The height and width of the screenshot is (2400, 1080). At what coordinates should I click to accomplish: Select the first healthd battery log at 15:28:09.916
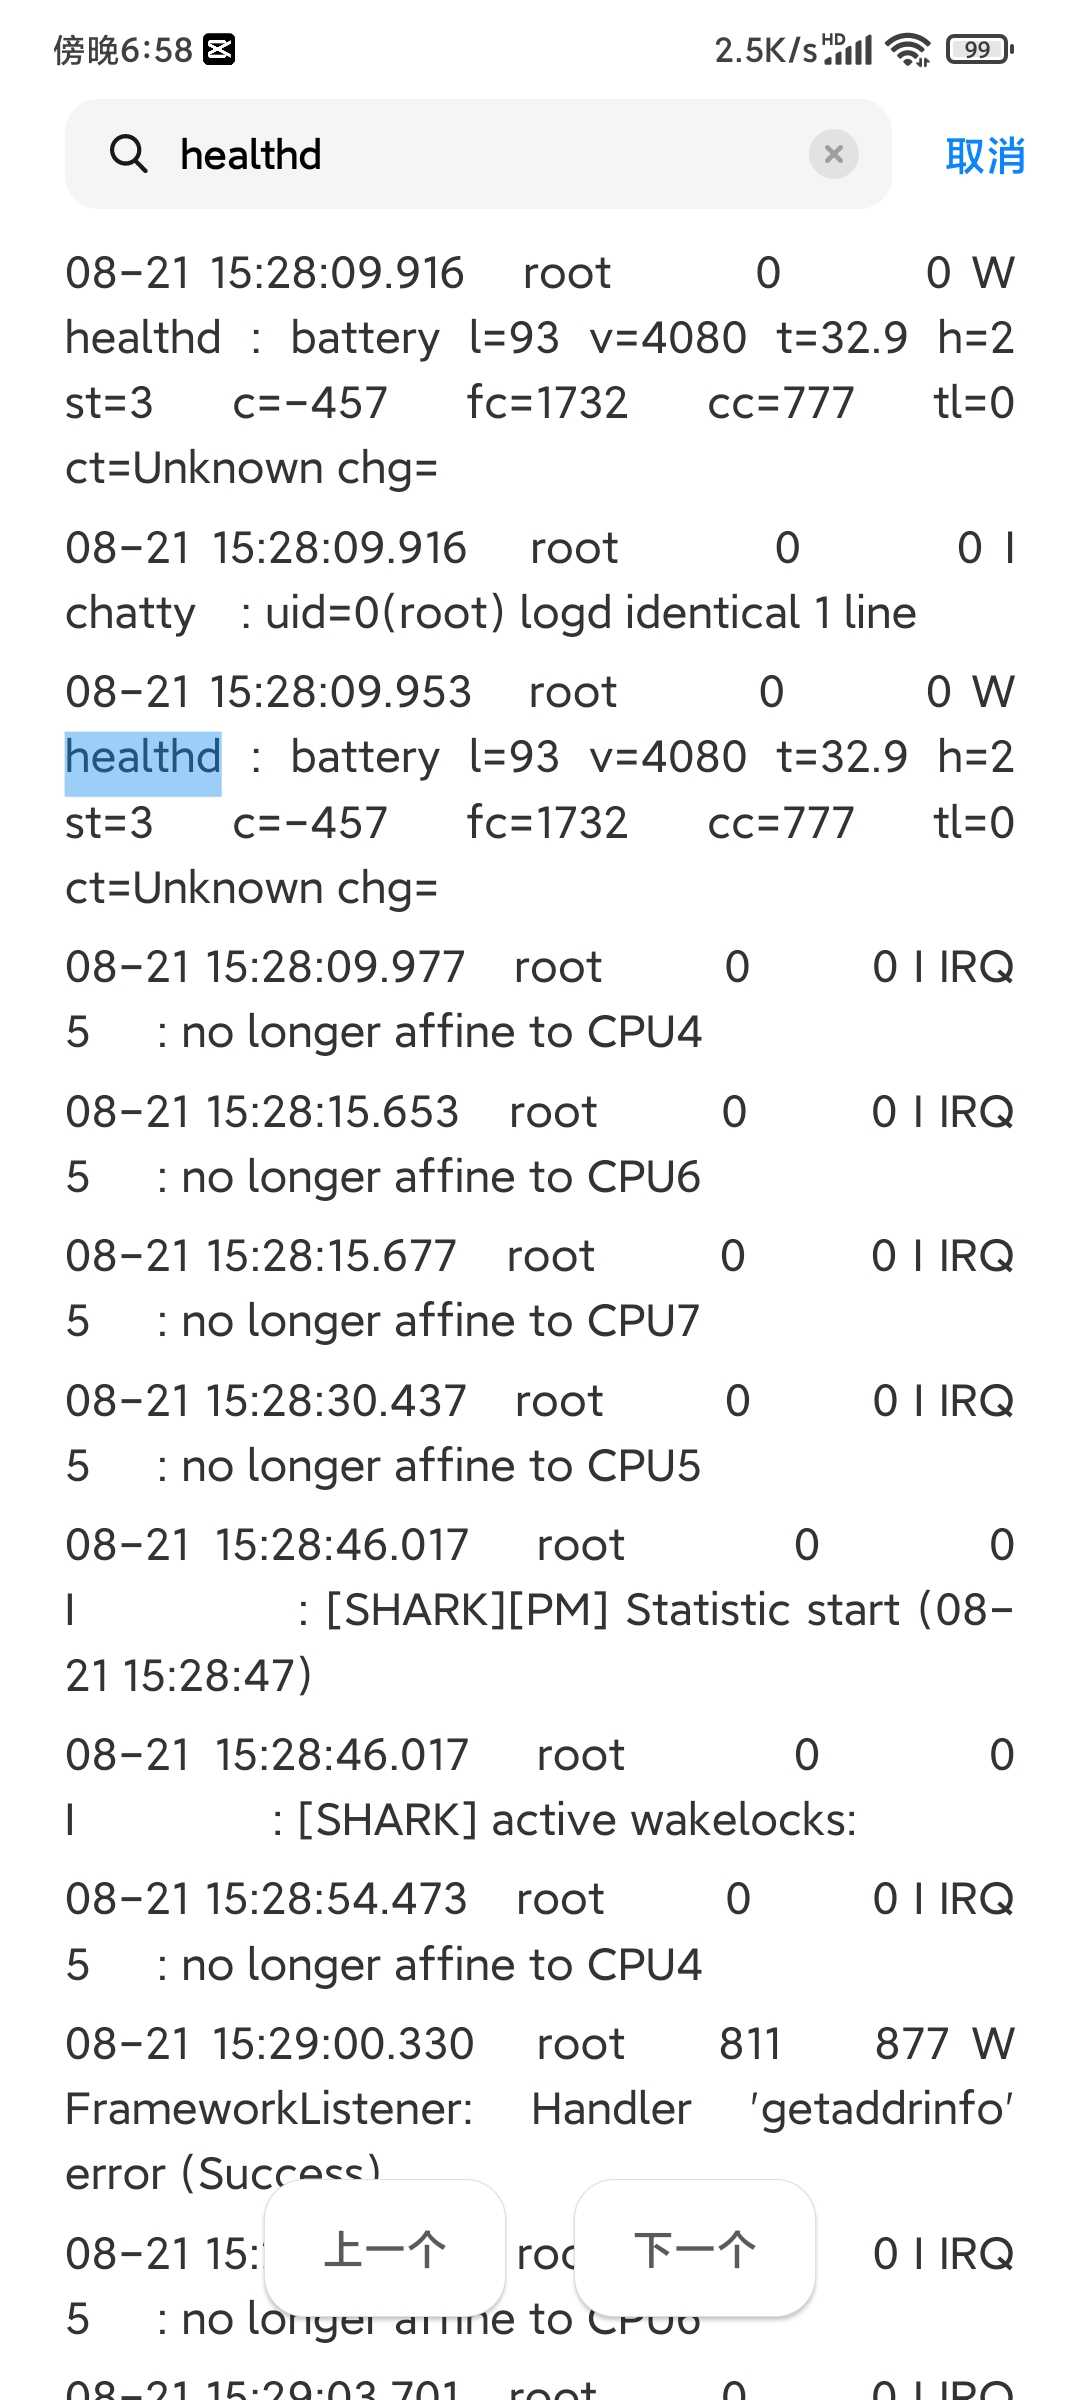click(x=540, y=370)
